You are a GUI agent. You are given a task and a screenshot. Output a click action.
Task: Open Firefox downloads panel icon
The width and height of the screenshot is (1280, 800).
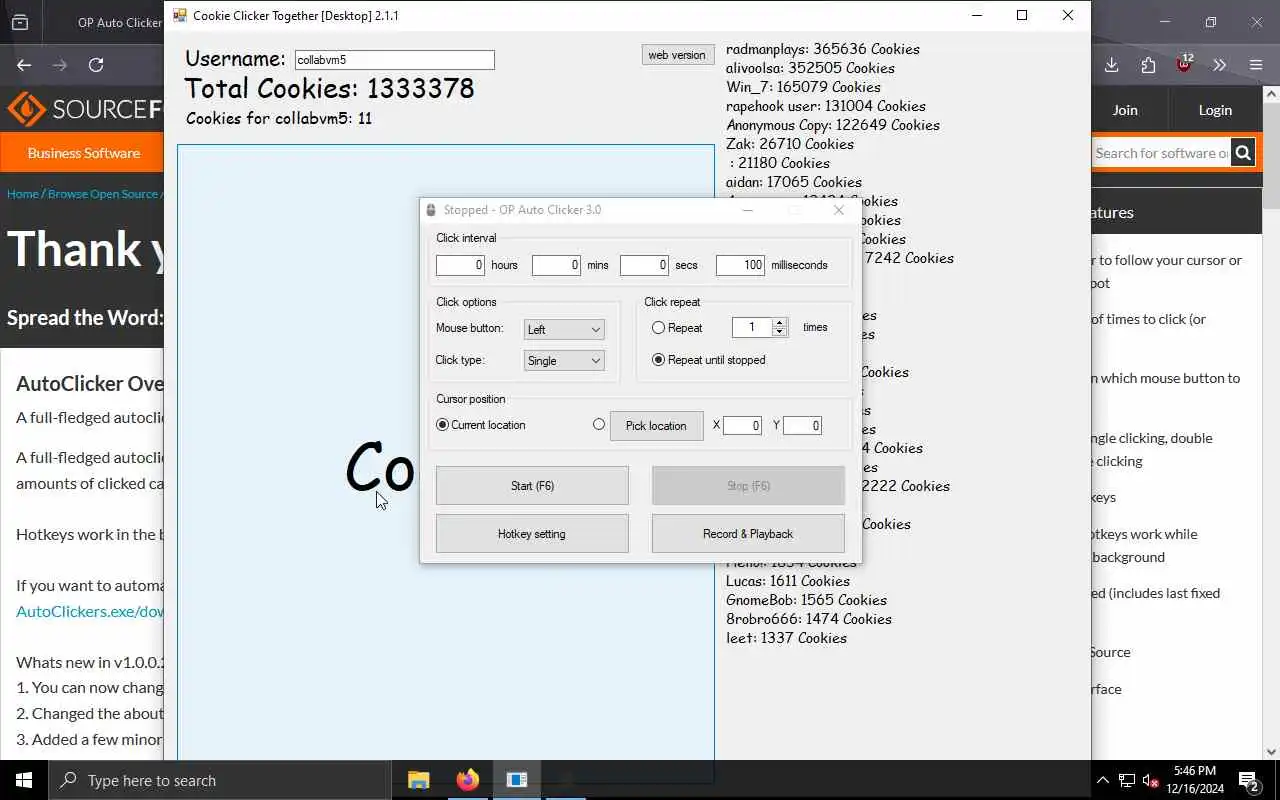click(1112, 65)
